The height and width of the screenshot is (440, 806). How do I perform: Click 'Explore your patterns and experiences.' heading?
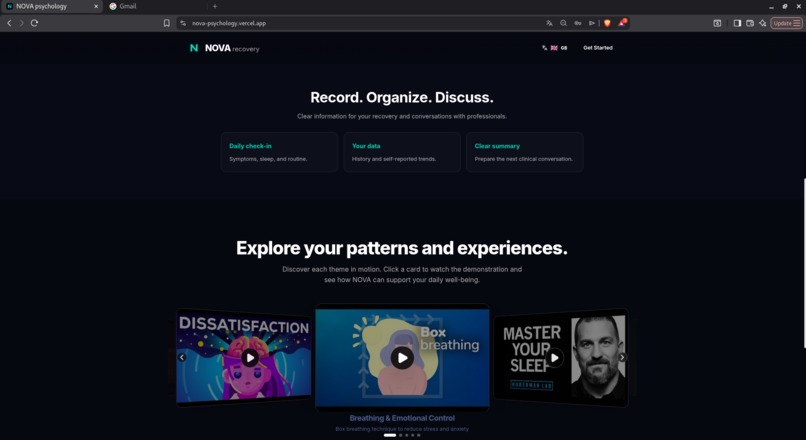tap(402, 248)
